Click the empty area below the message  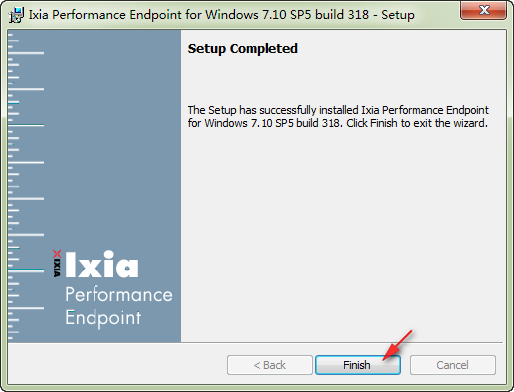click(342, 233)
